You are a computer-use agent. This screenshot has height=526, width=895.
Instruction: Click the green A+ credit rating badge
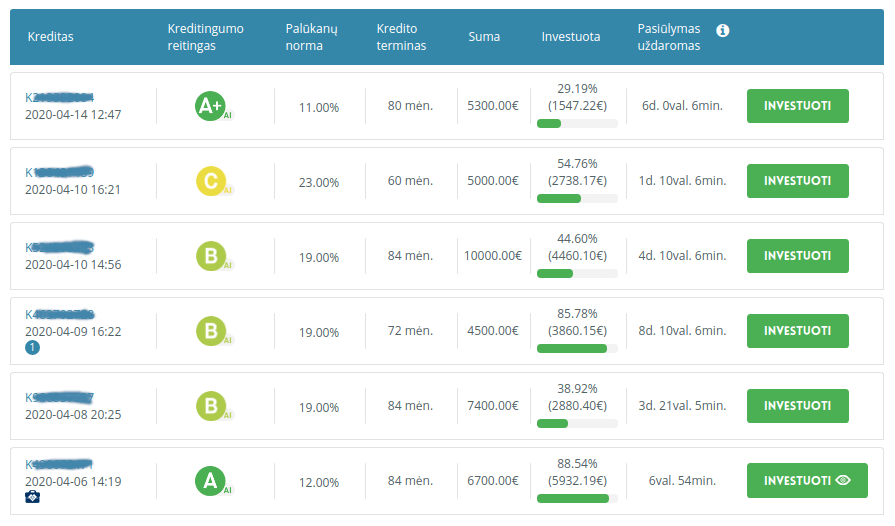coord(209,107)
